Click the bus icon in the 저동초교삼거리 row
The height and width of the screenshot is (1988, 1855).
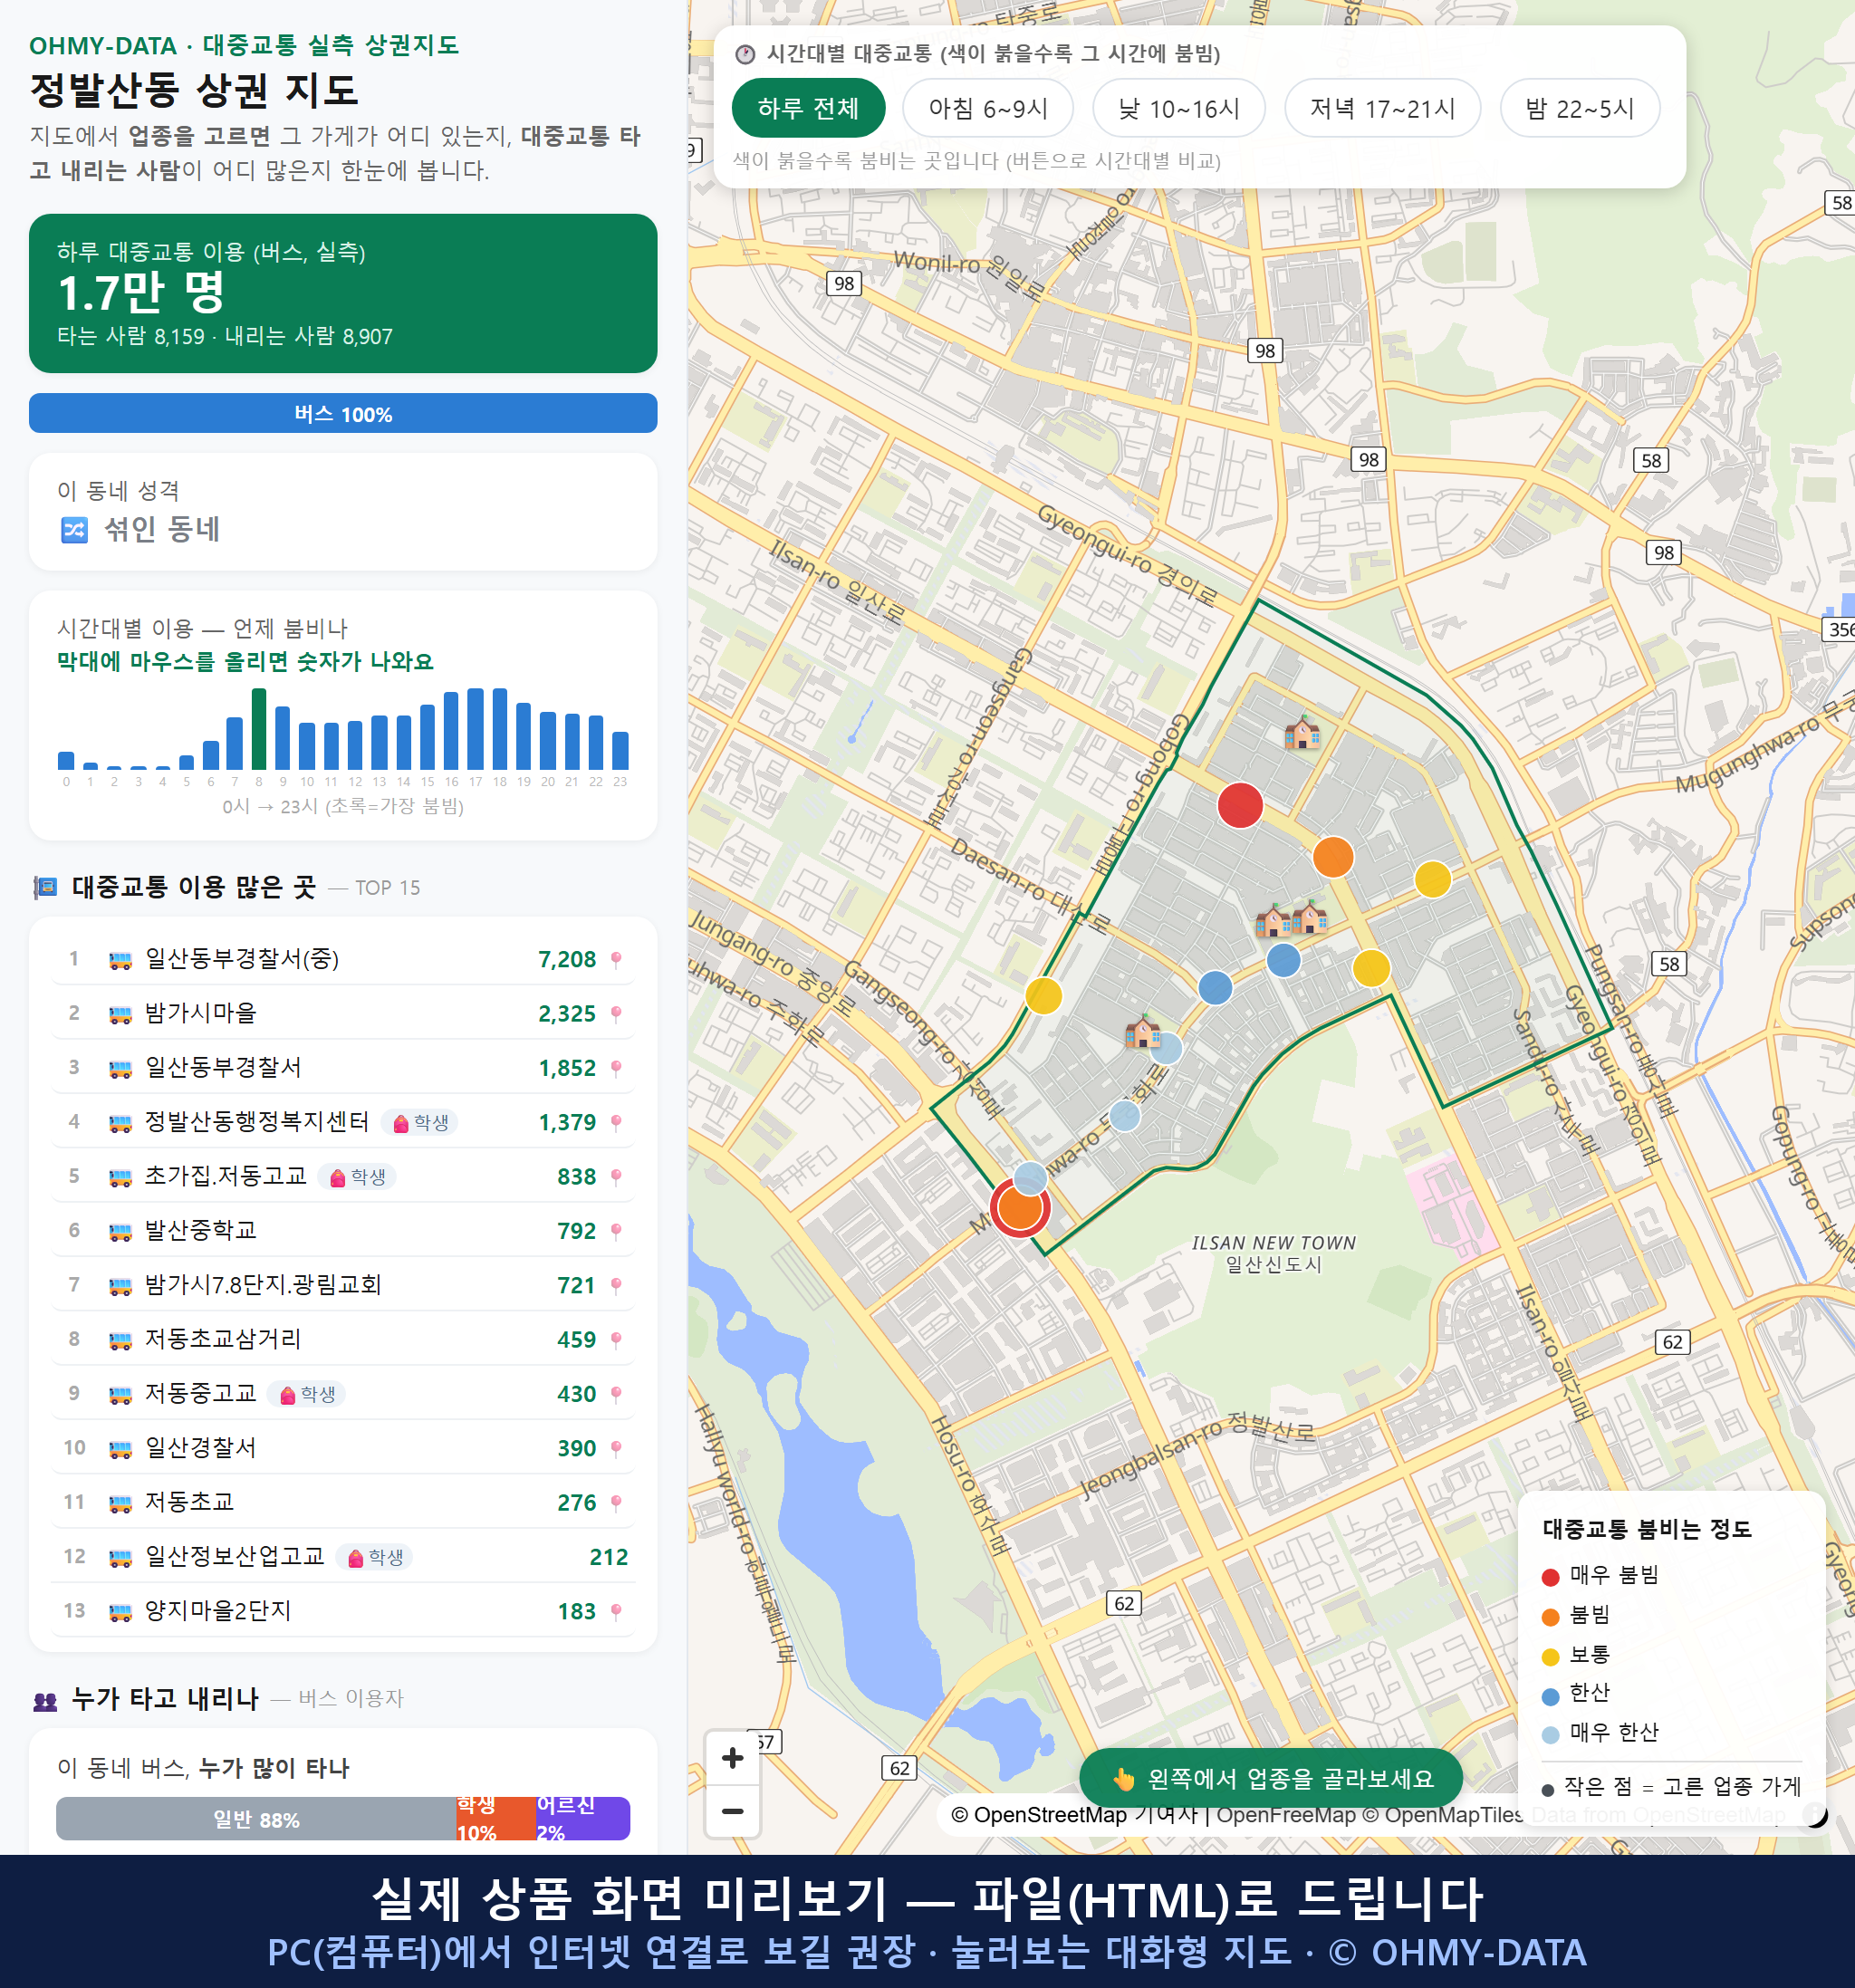[120, 1340]
